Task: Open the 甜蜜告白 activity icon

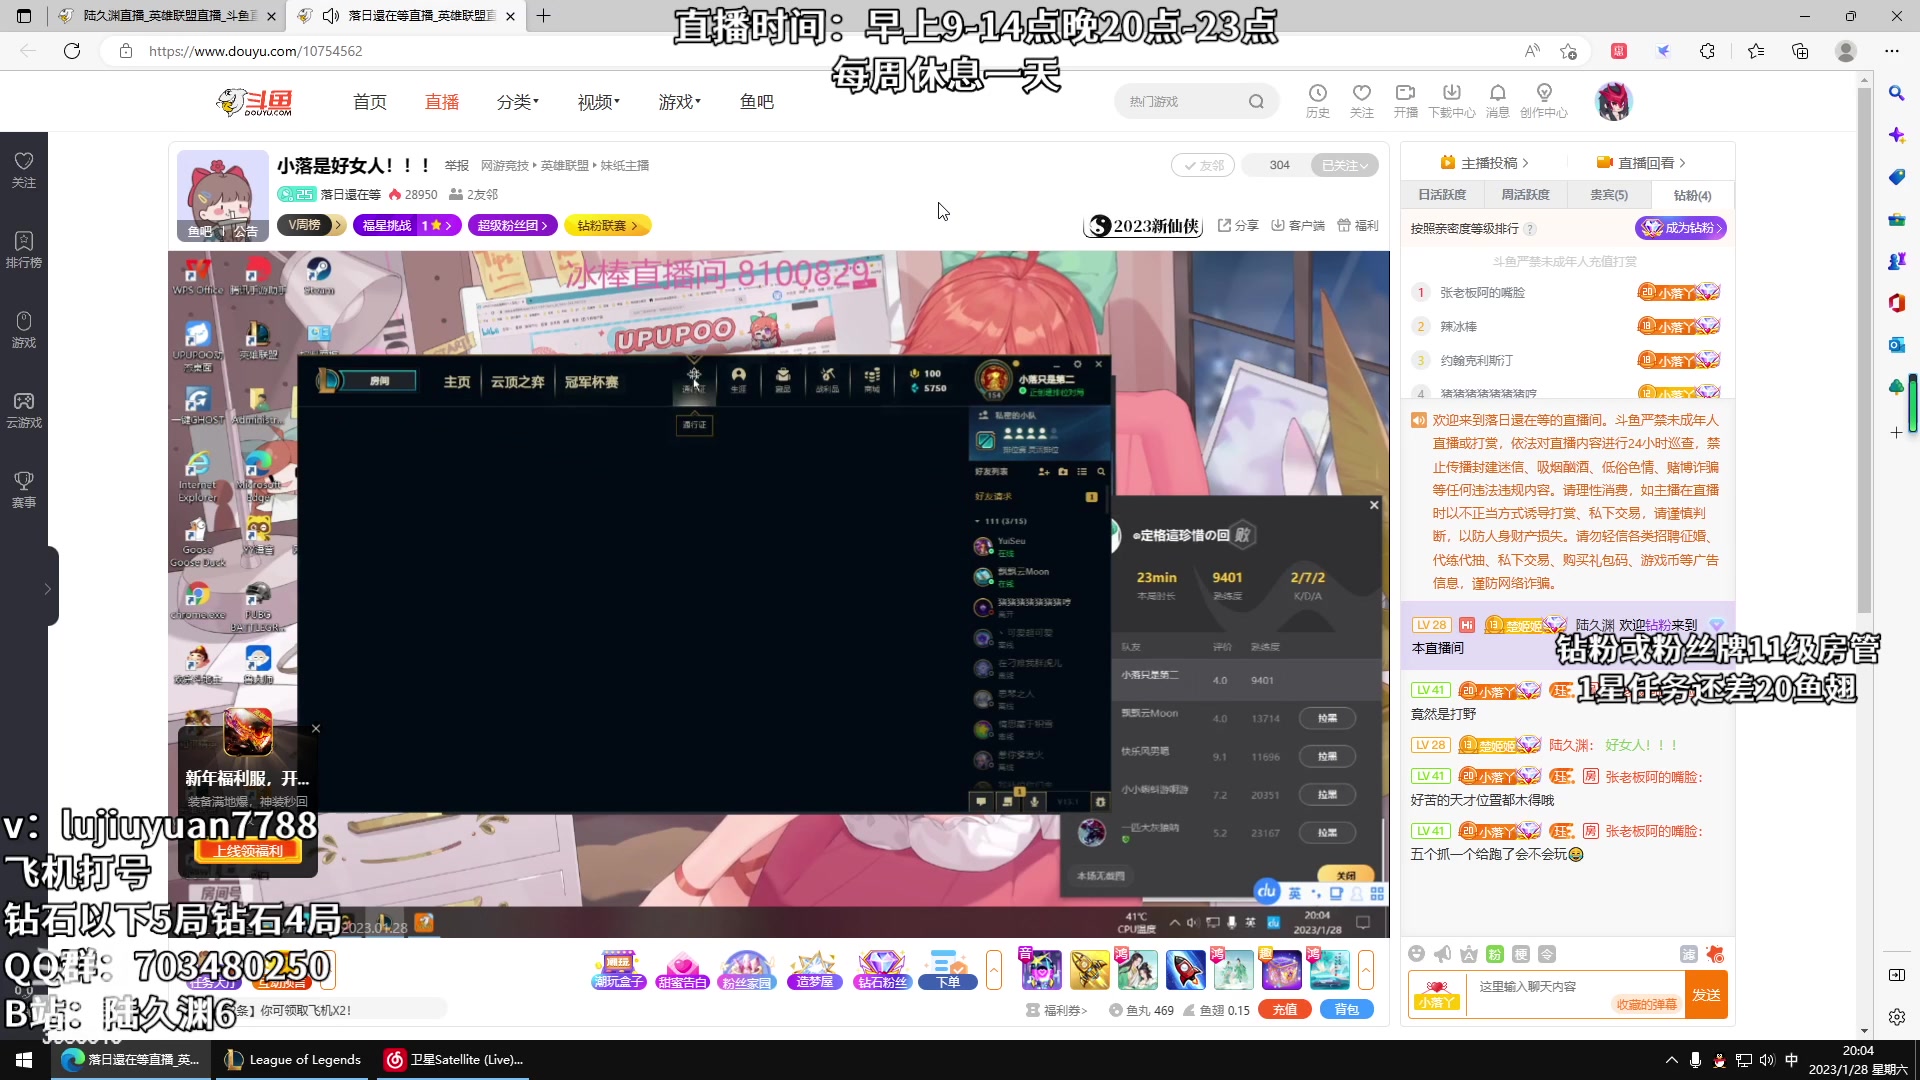Action: (683, 969)
